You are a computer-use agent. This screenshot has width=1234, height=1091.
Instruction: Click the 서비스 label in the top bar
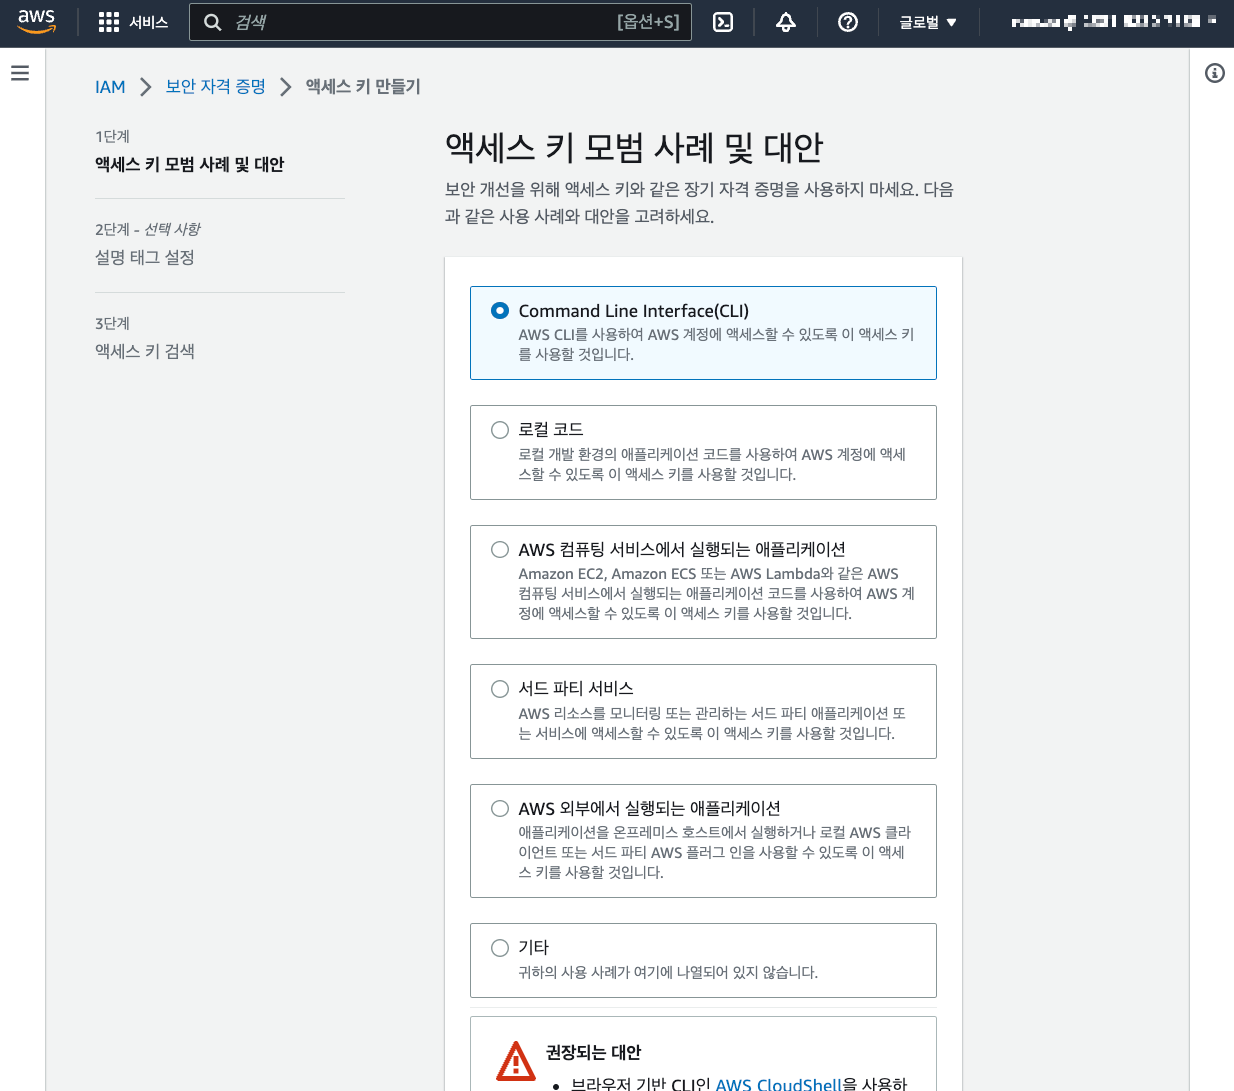[148, 22]
